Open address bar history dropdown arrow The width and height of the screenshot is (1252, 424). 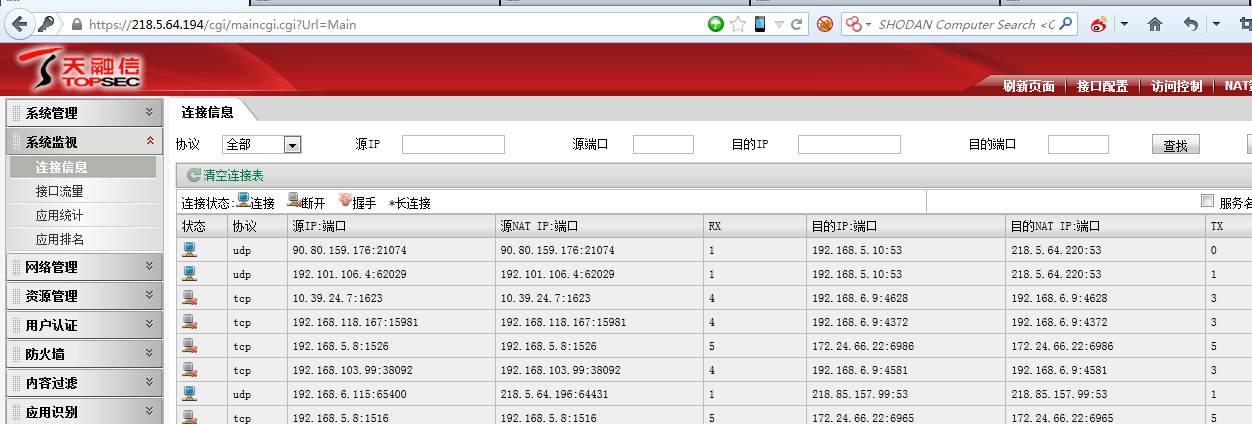pos(779,24)
